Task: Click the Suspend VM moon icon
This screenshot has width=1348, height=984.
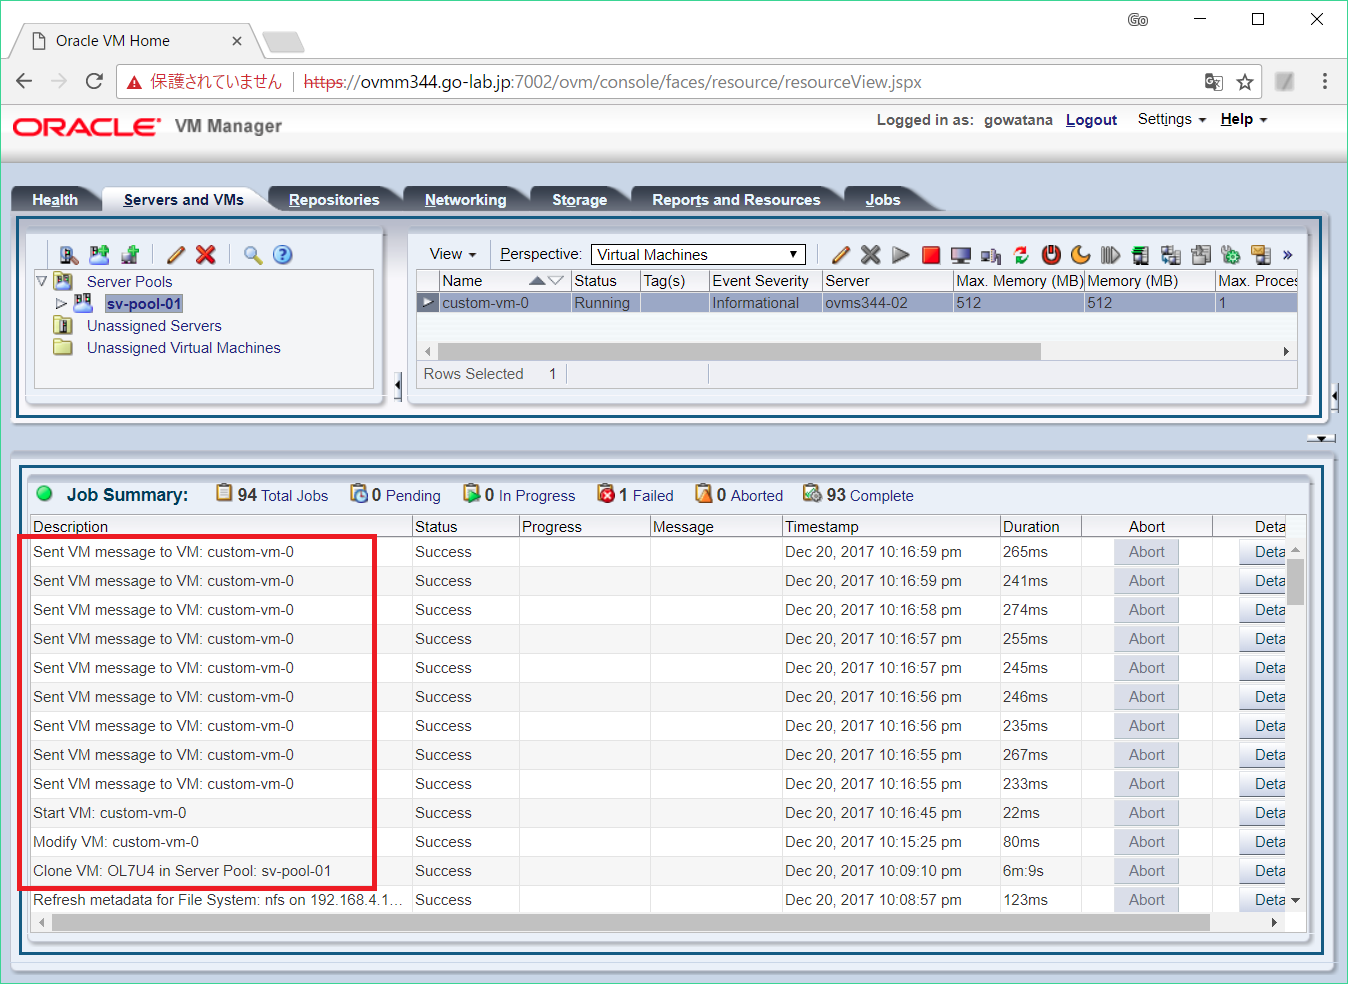Action: click(1081, 255)
